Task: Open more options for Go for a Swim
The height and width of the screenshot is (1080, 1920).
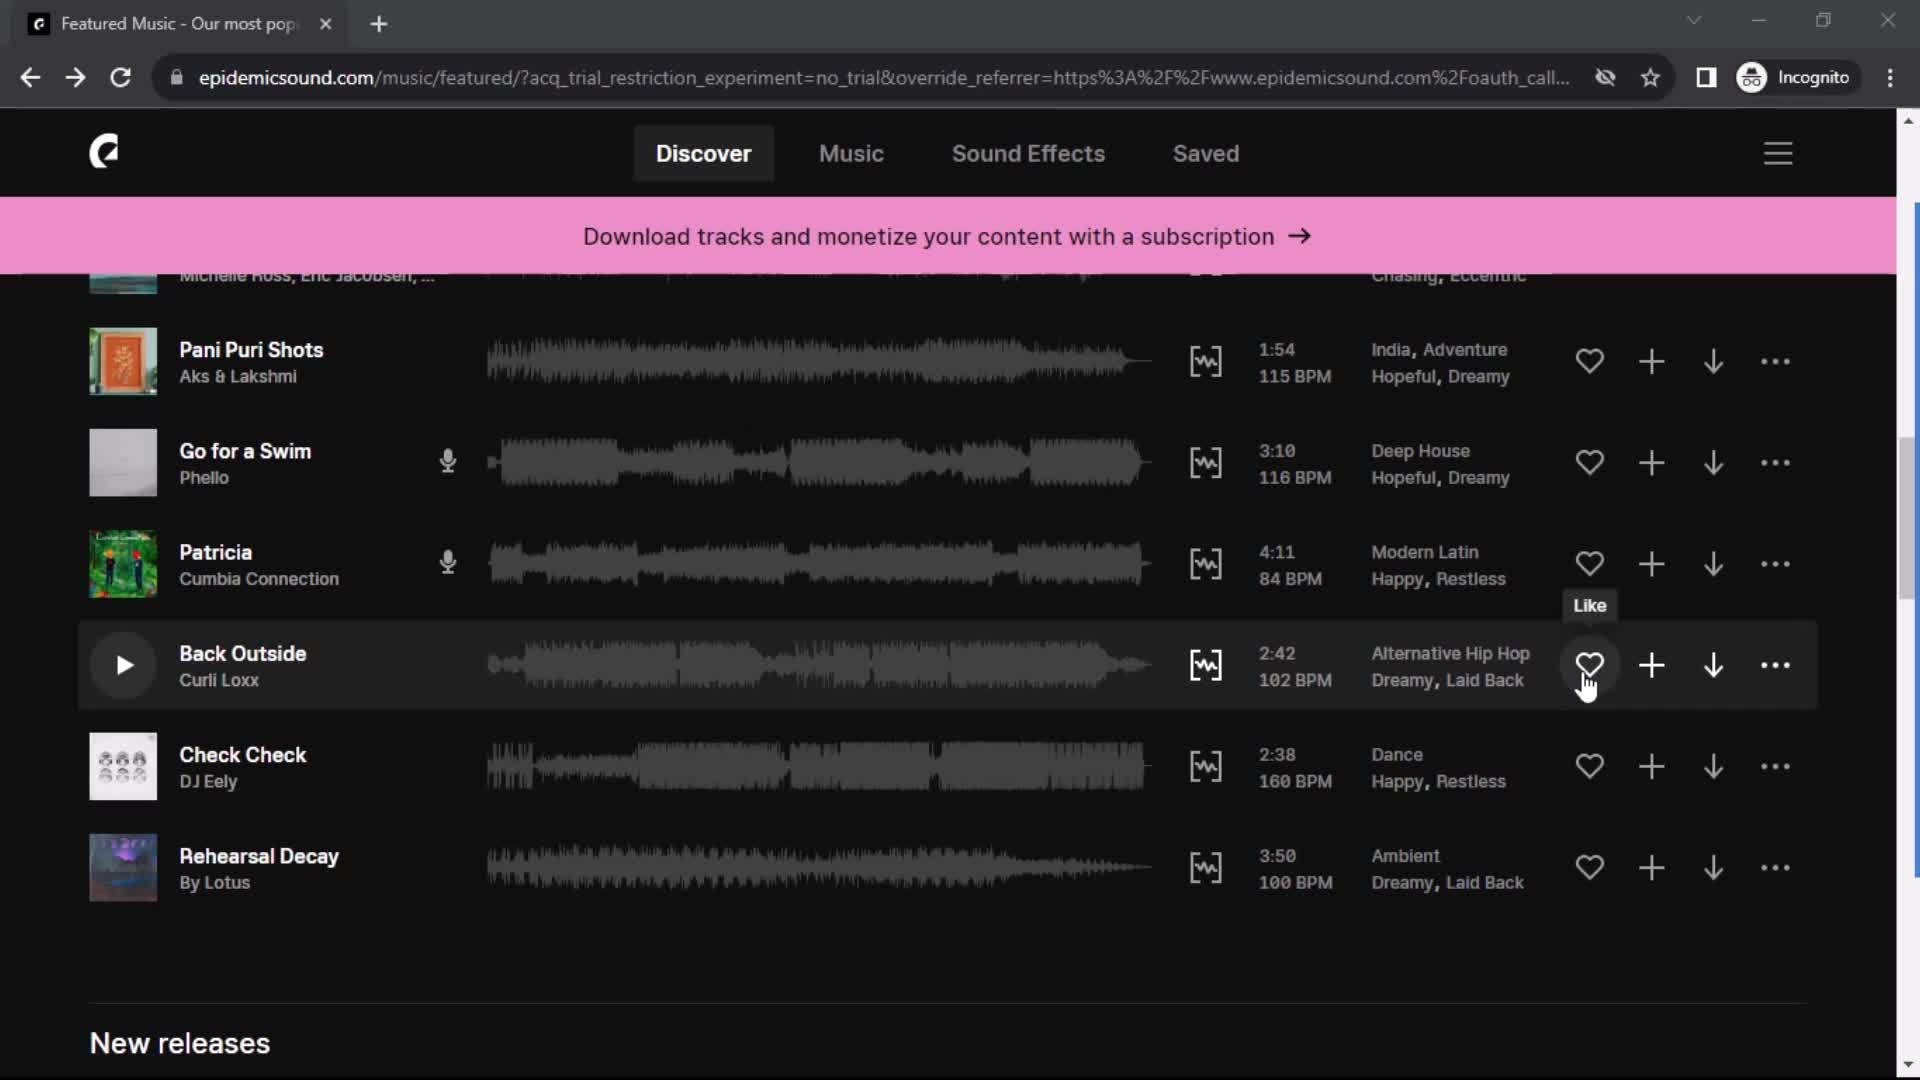Action: pos(1775,462)
